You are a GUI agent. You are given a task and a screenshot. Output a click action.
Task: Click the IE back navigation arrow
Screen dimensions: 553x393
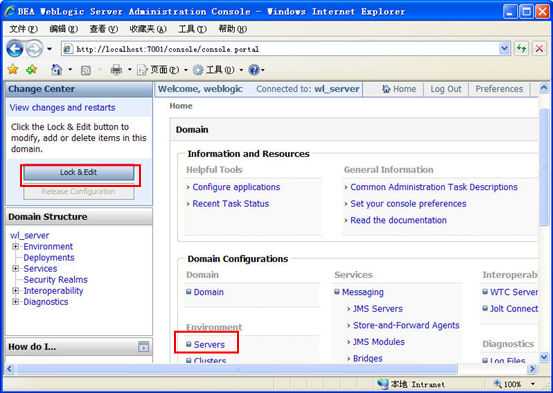coord(15,49)
